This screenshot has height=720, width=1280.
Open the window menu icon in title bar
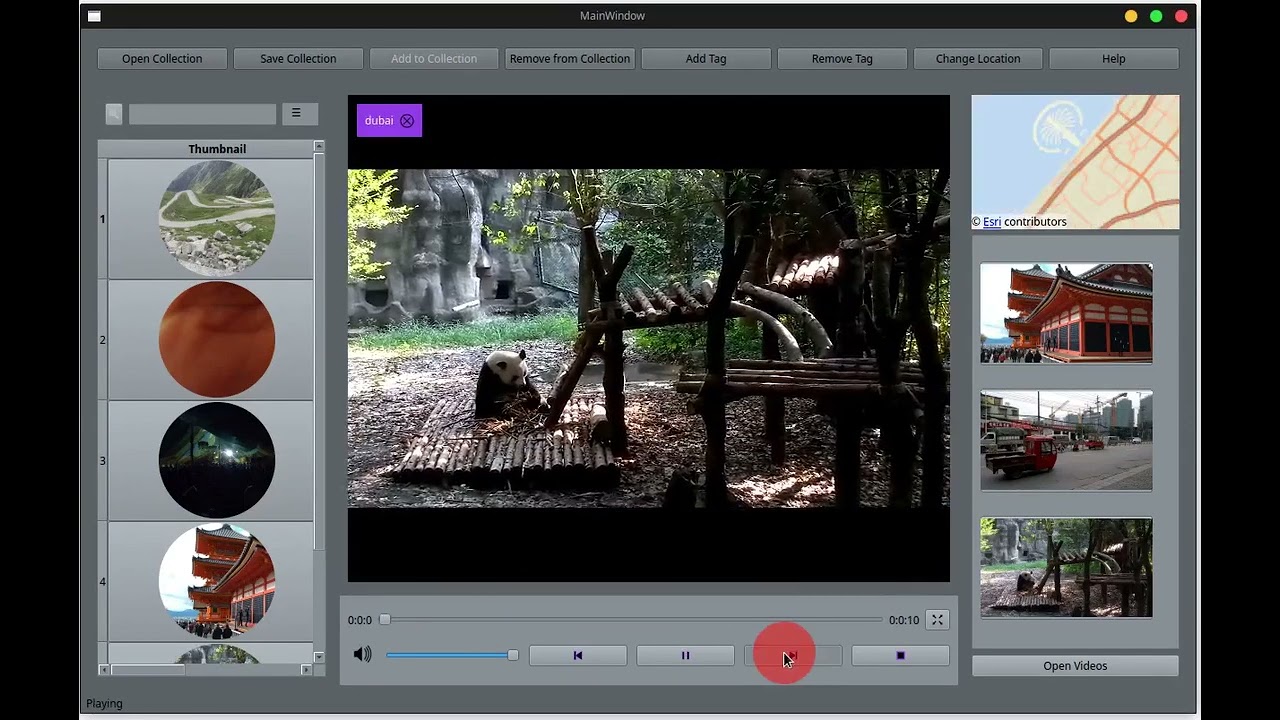coord(94,16)
